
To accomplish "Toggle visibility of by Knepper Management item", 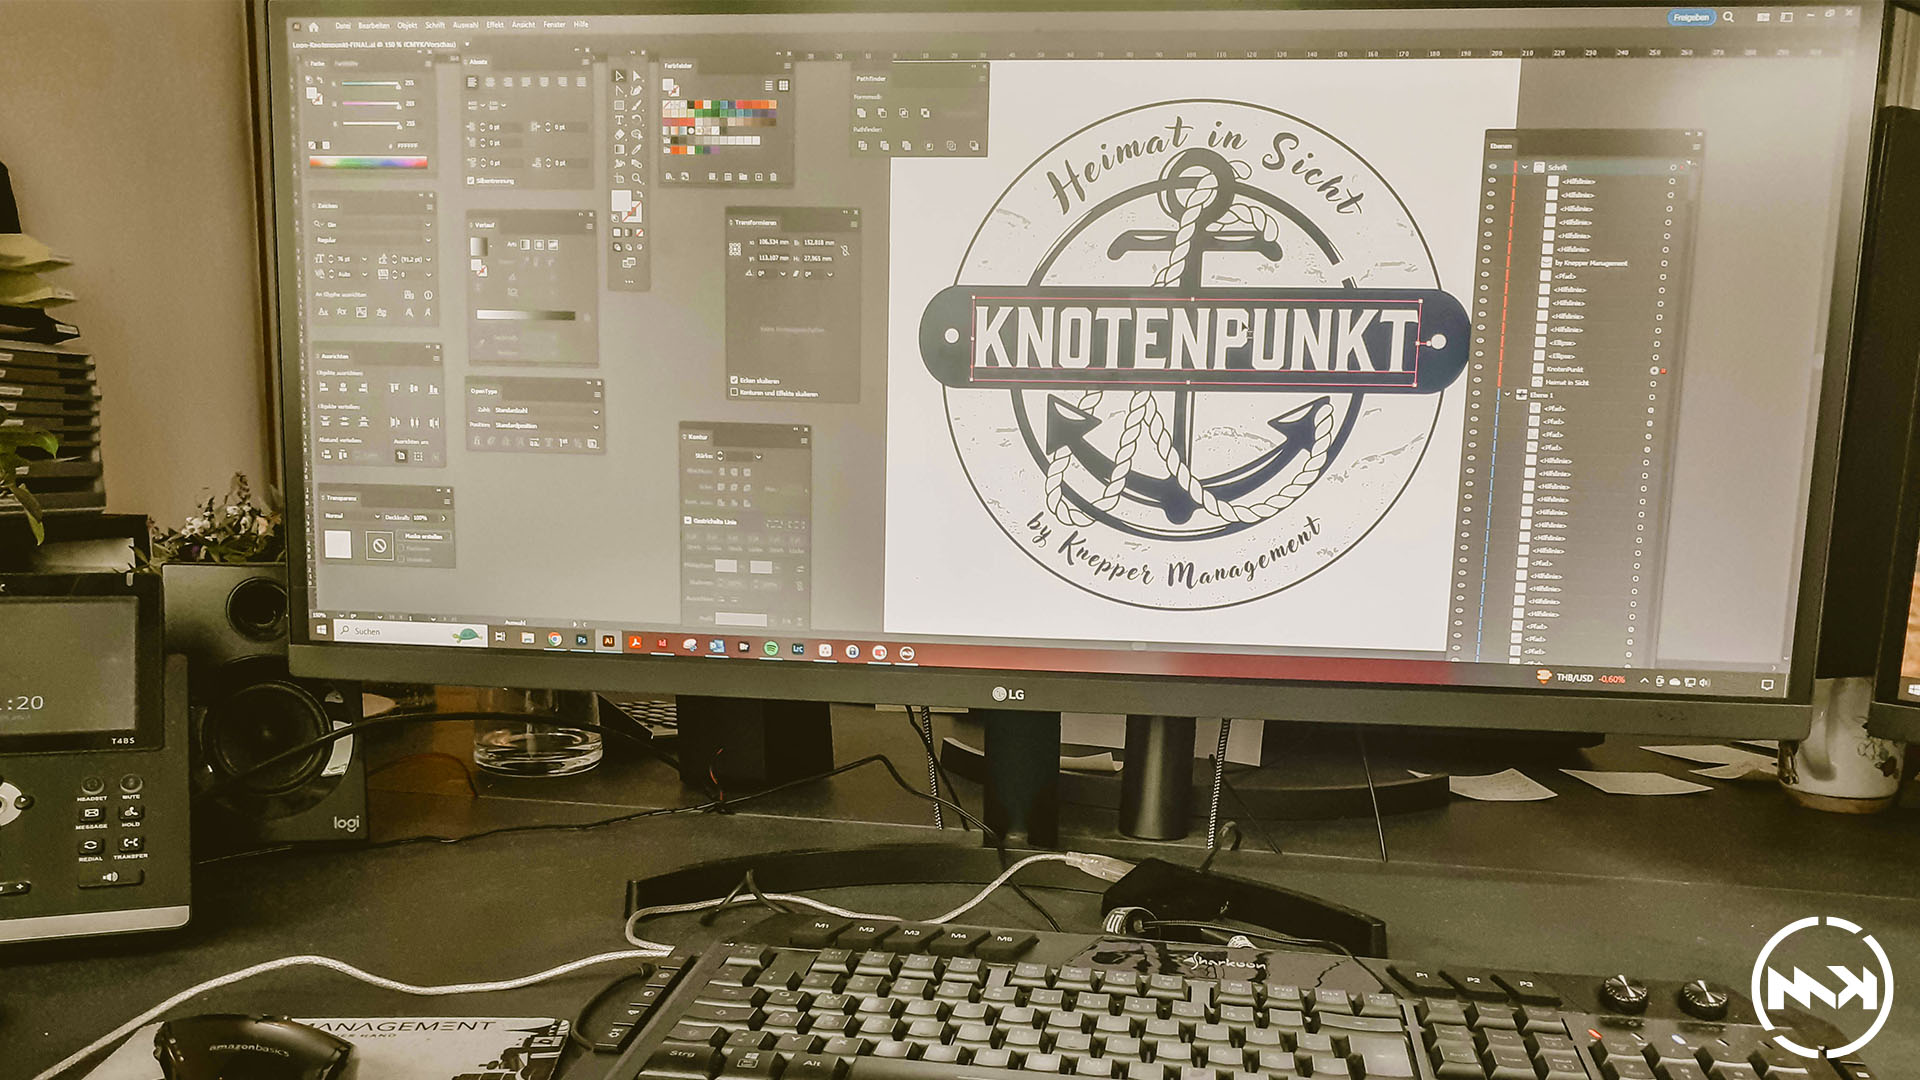I will click(1486, 261).
